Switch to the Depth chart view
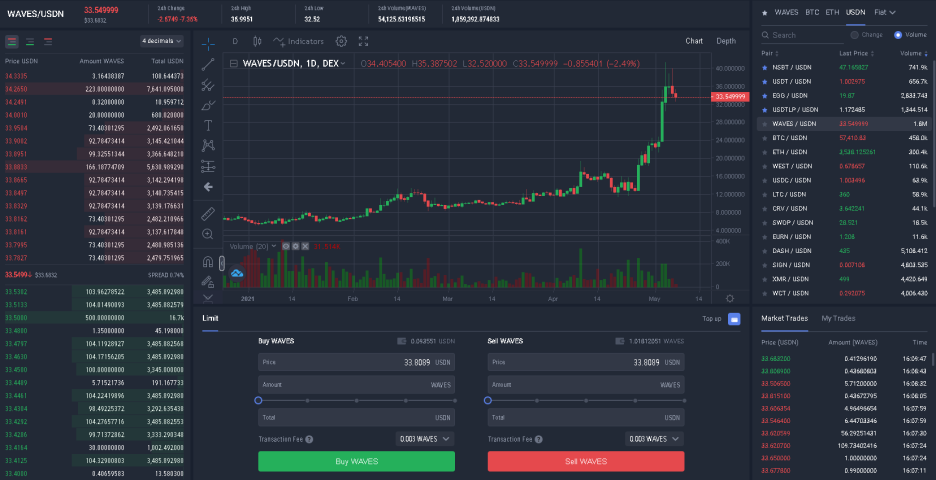 (726, 41)
